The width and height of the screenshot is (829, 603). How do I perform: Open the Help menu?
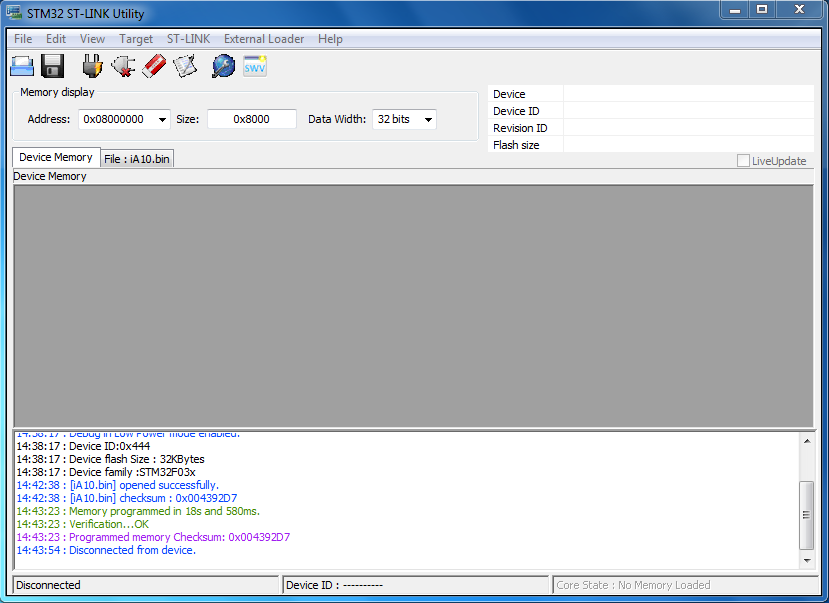click(x=330, y=39)
